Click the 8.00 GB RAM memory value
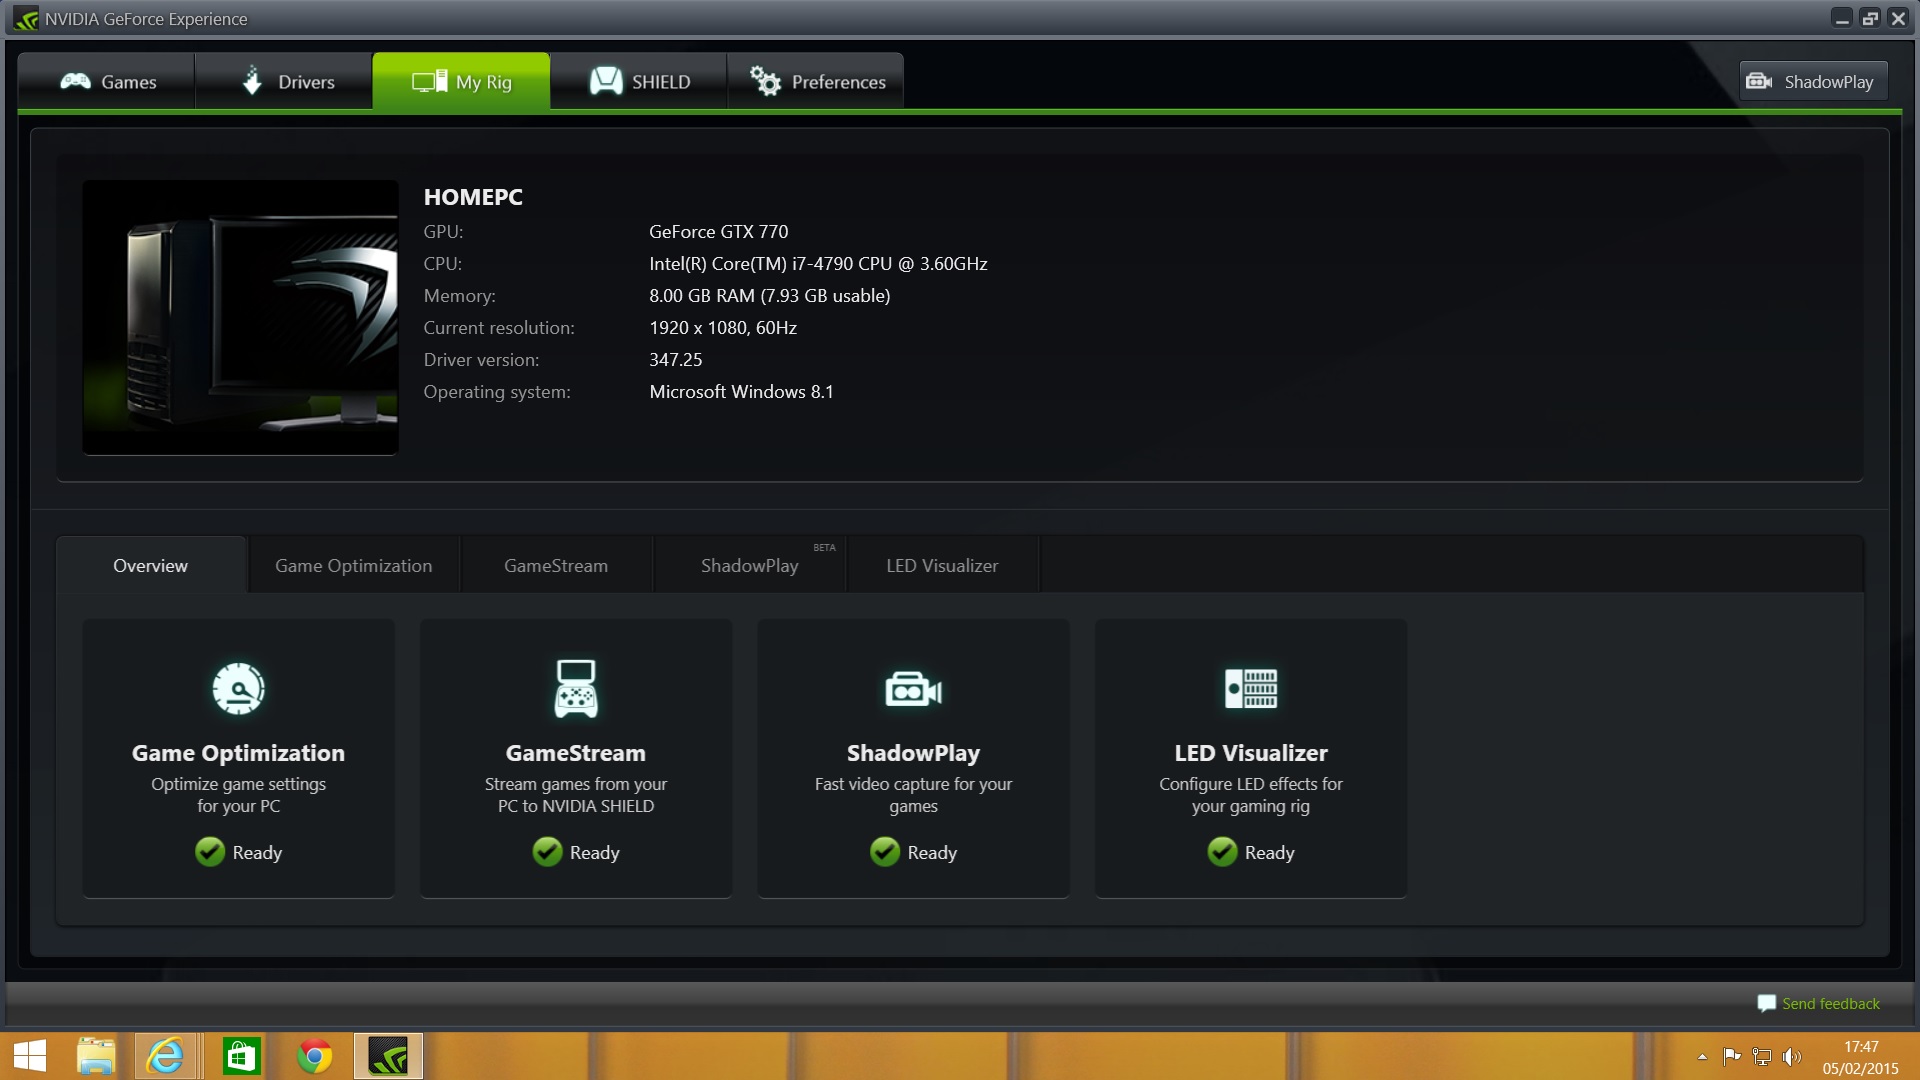1920x1080 pixels. pos(769,295)
